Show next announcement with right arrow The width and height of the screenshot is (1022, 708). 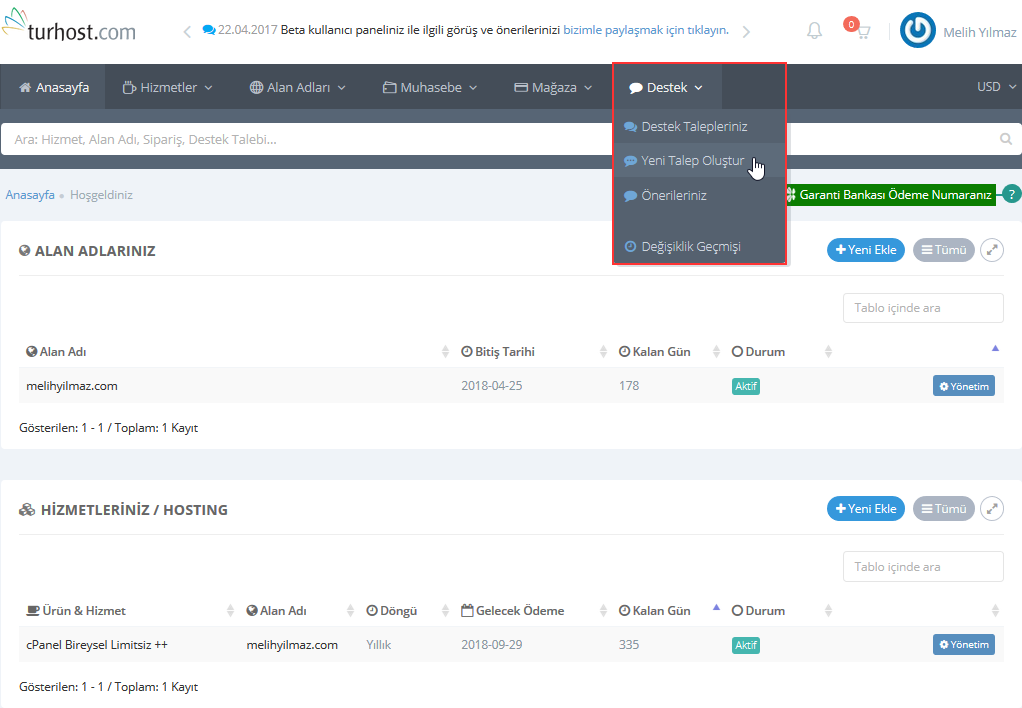pyautogui.click(x=746, y=31)
